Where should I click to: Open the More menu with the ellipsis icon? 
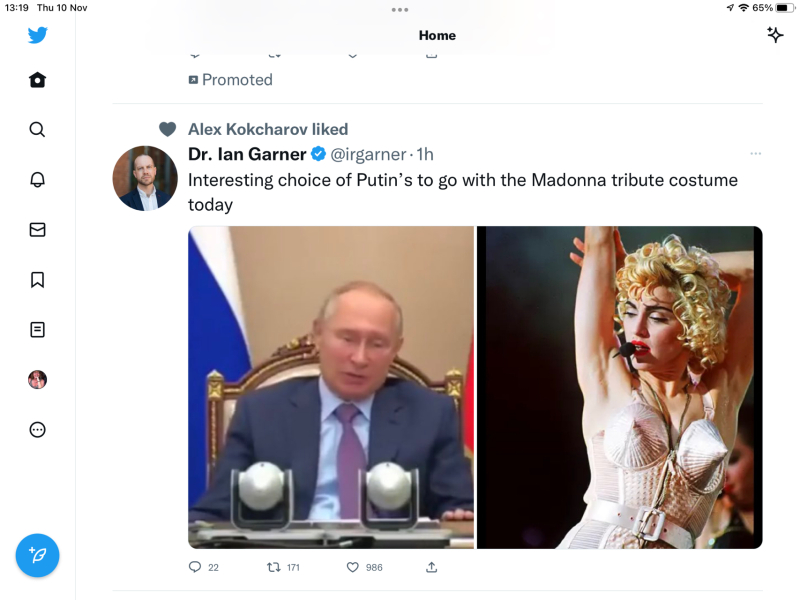click(x=37, y=429)
